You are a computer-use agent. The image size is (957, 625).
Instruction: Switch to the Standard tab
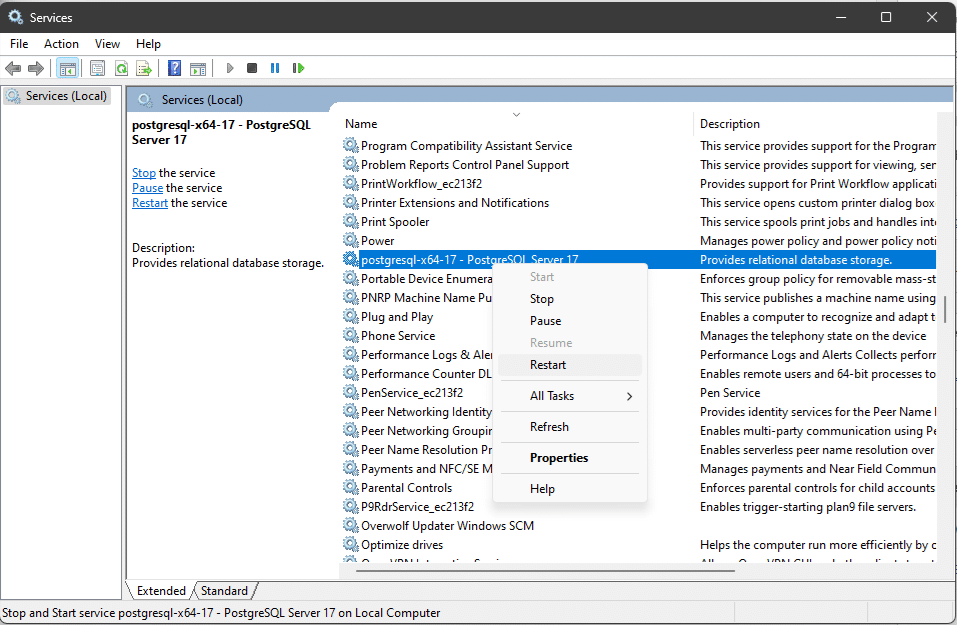224,591
